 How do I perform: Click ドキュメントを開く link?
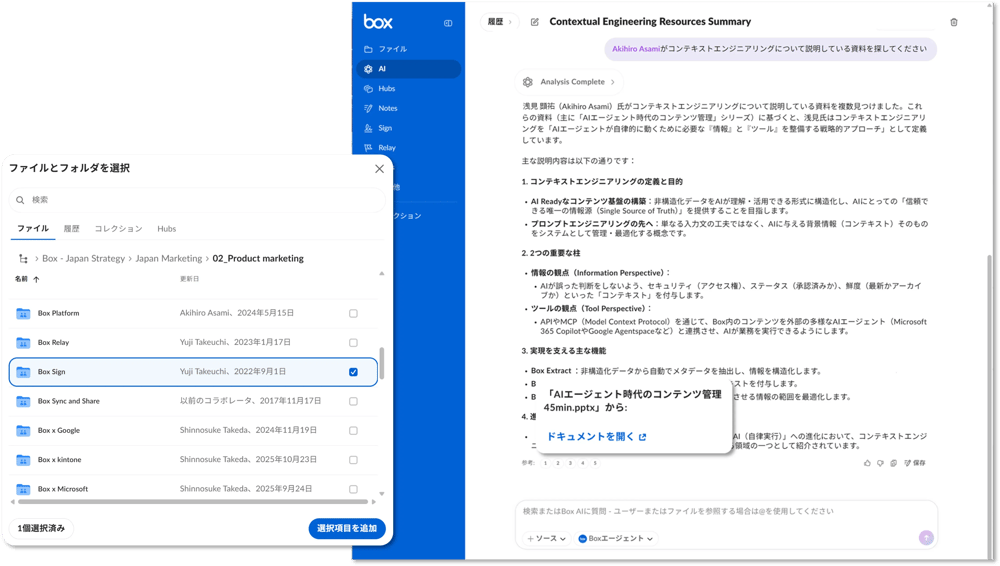click(596, 437)
